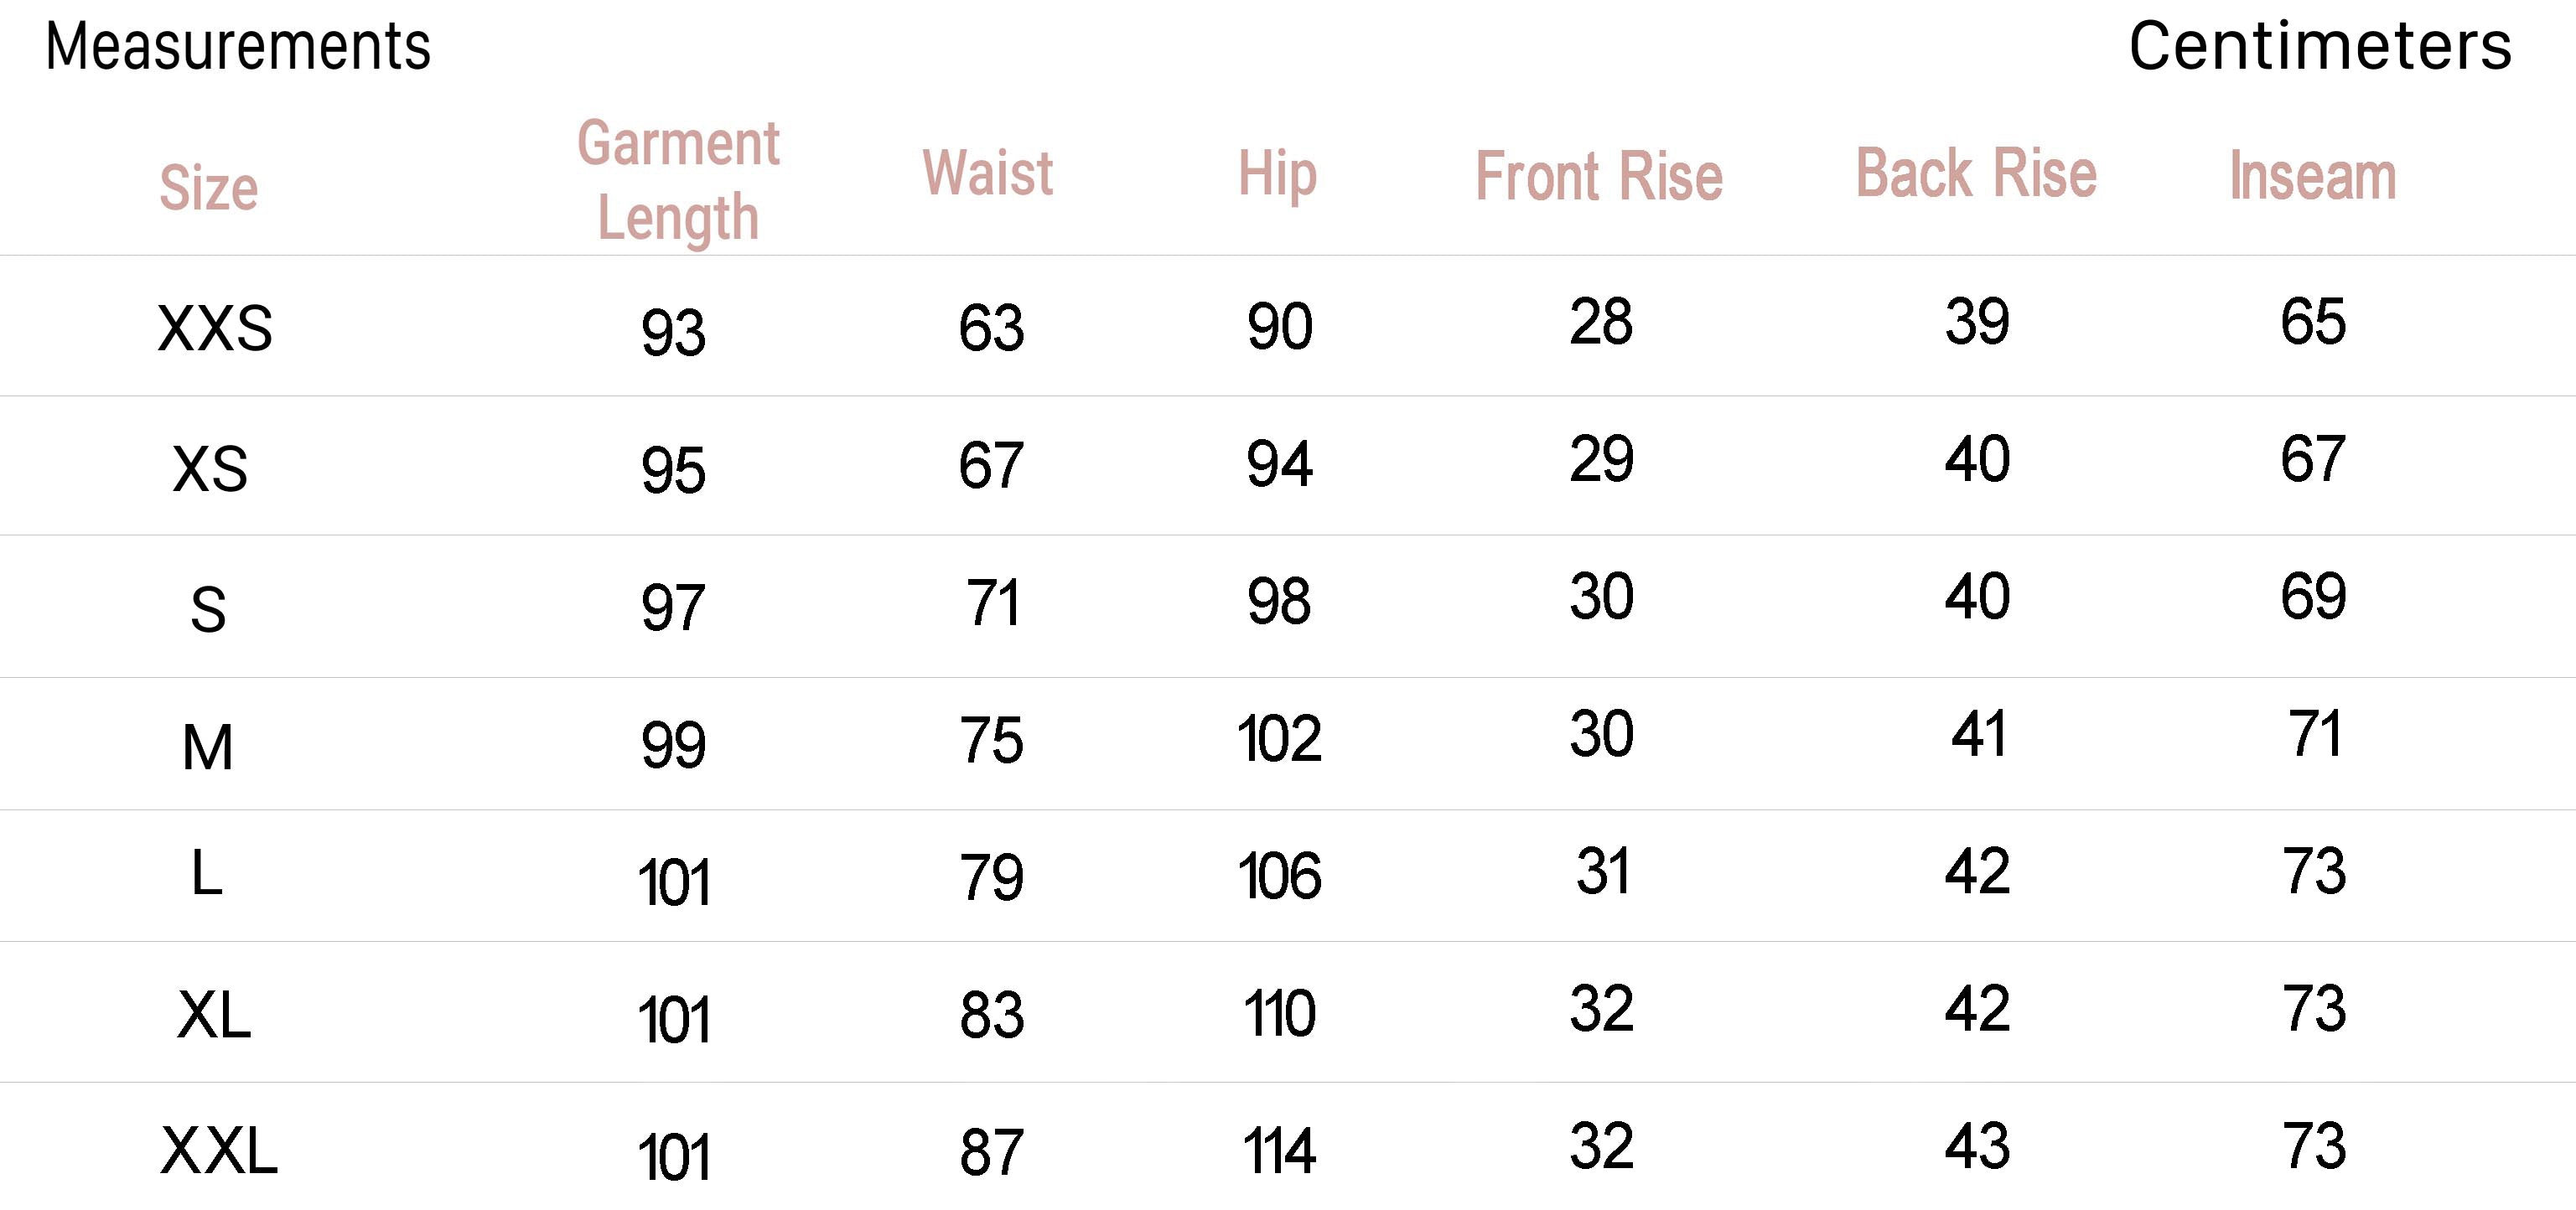Select the XS size row label

(210, 469)
